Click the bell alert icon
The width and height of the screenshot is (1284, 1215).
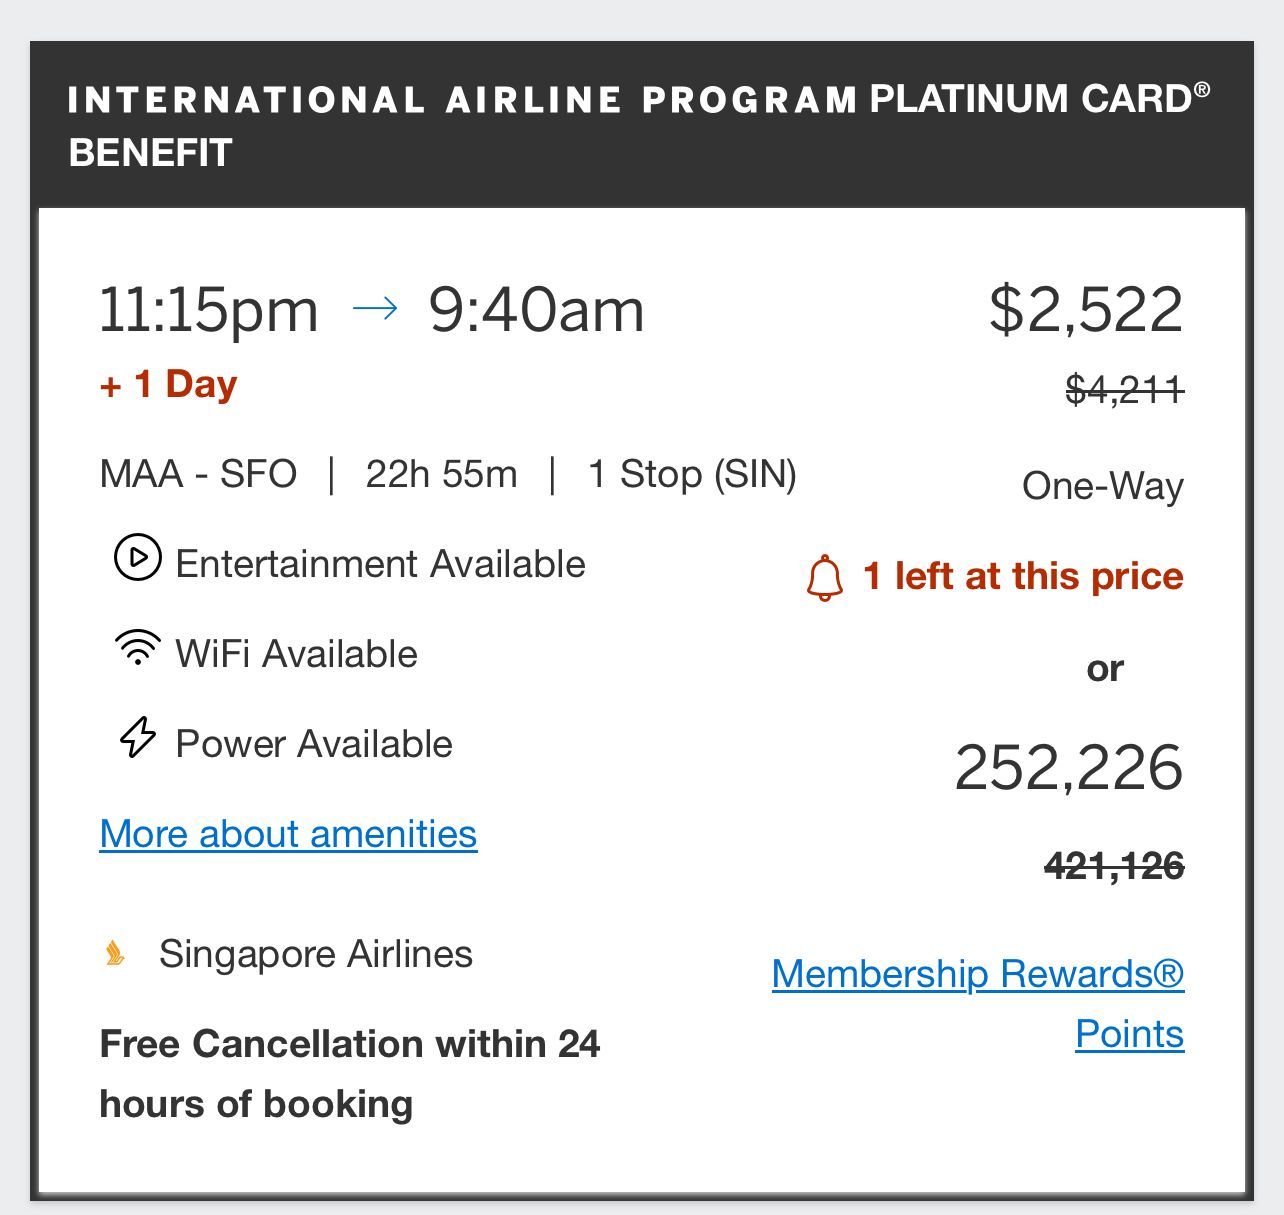[825, 579]
